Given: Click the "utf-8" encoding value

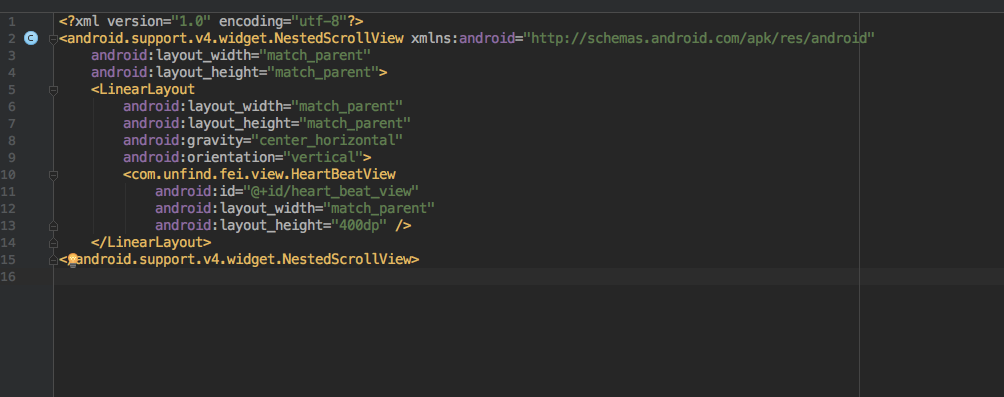Looking at the screenshot, I should [319, 21].
